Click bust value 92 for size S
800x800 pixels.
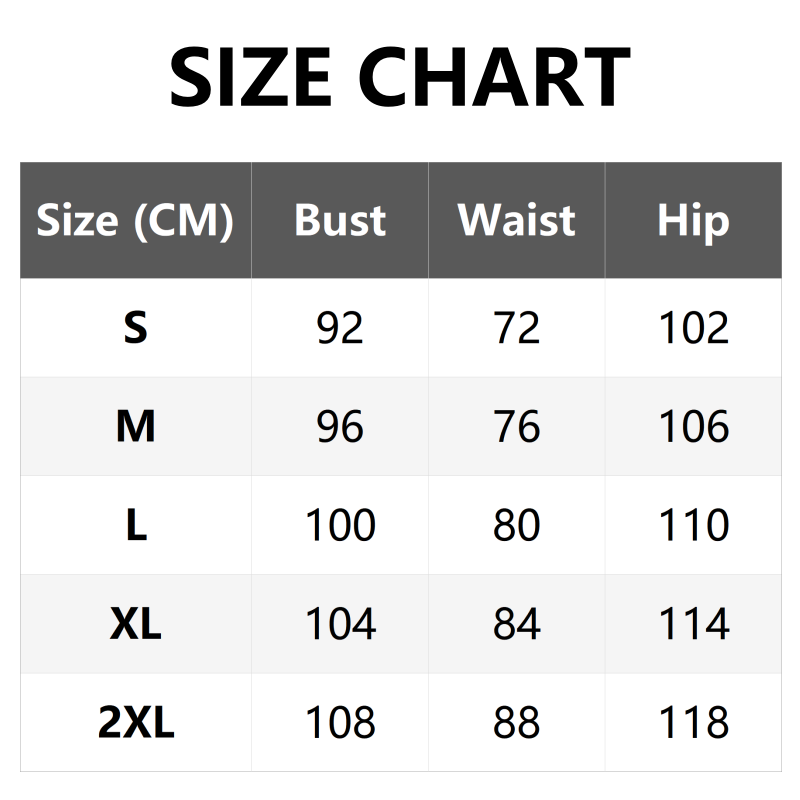tap(340, 328)
